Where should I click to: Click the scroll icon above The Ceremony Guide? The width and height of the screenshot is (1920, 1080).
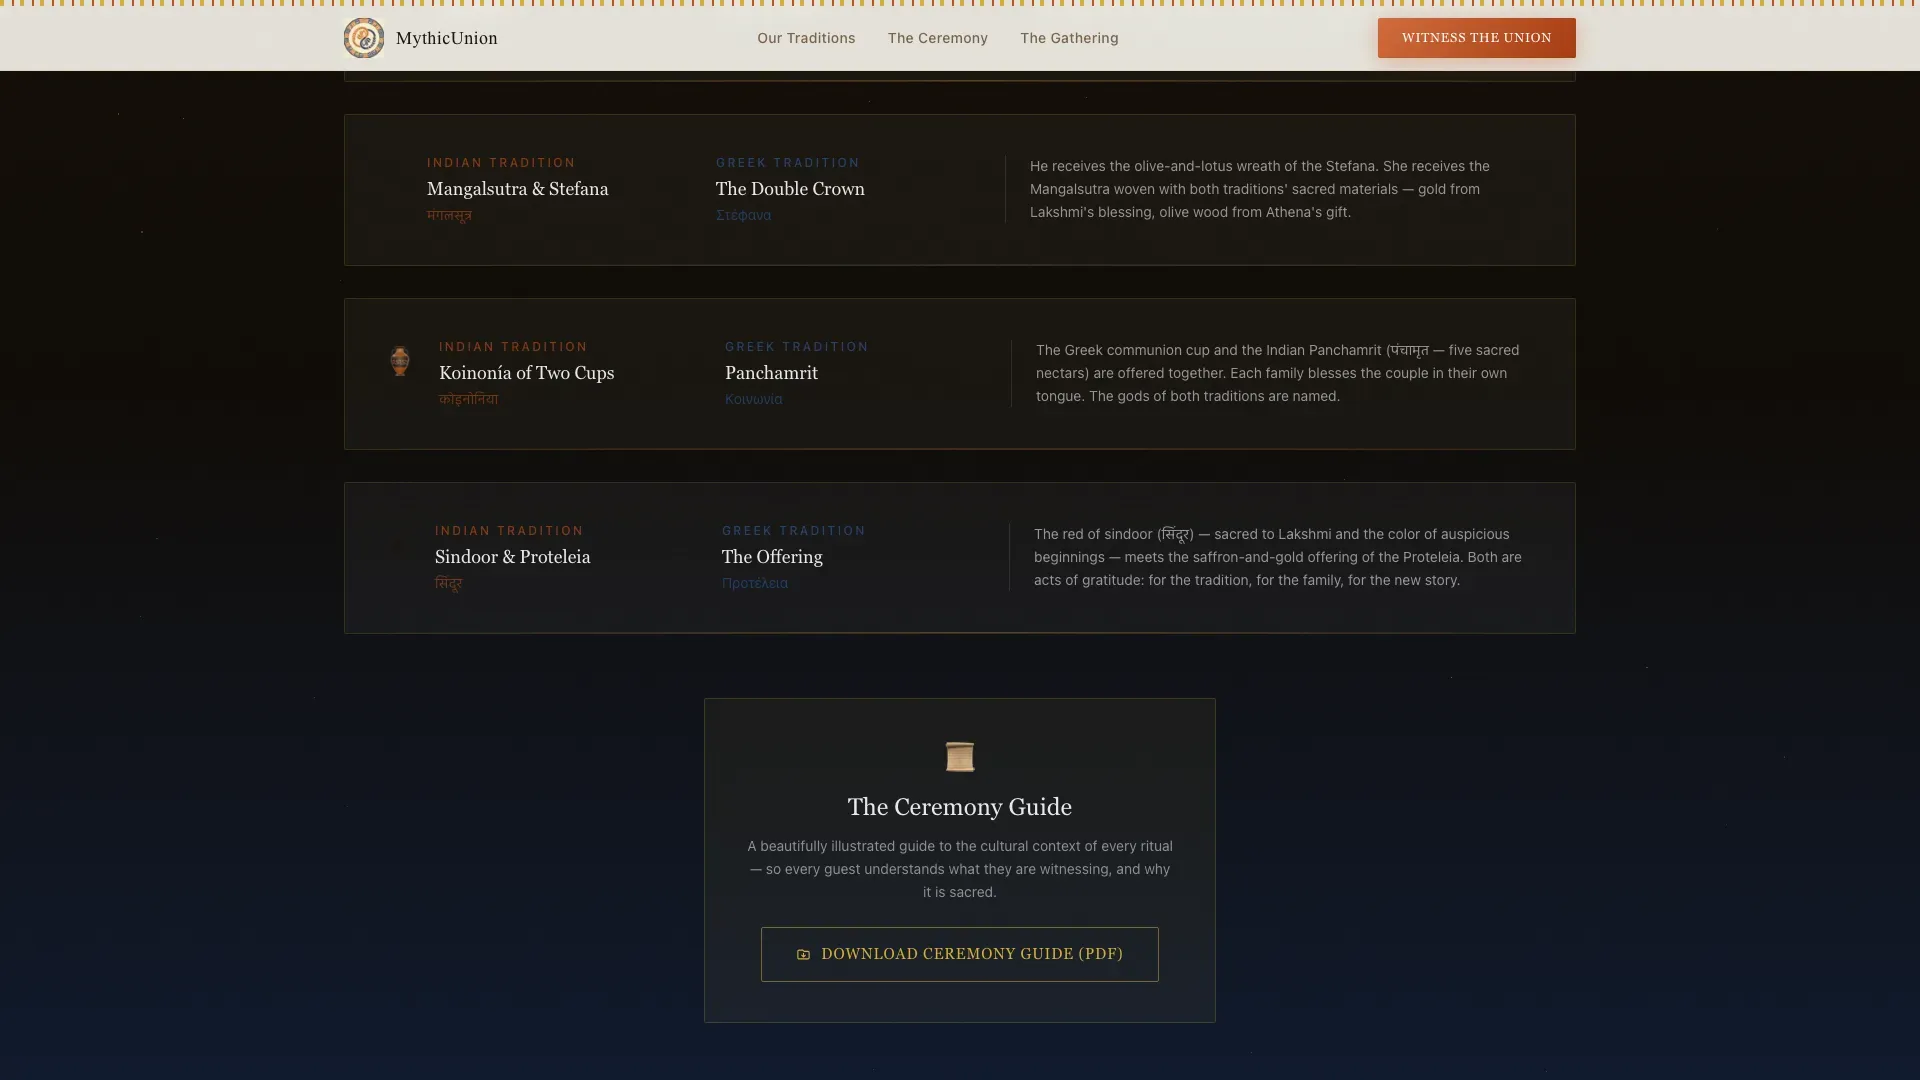click(x=960, y=757)
